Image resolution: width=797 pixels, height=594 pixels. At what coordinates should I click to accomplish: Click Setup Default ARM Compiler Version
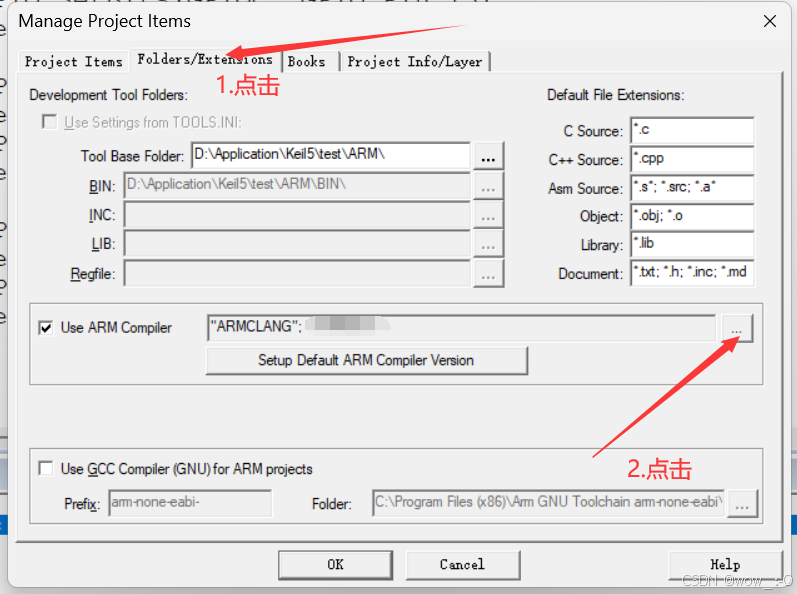click(366, 360)
